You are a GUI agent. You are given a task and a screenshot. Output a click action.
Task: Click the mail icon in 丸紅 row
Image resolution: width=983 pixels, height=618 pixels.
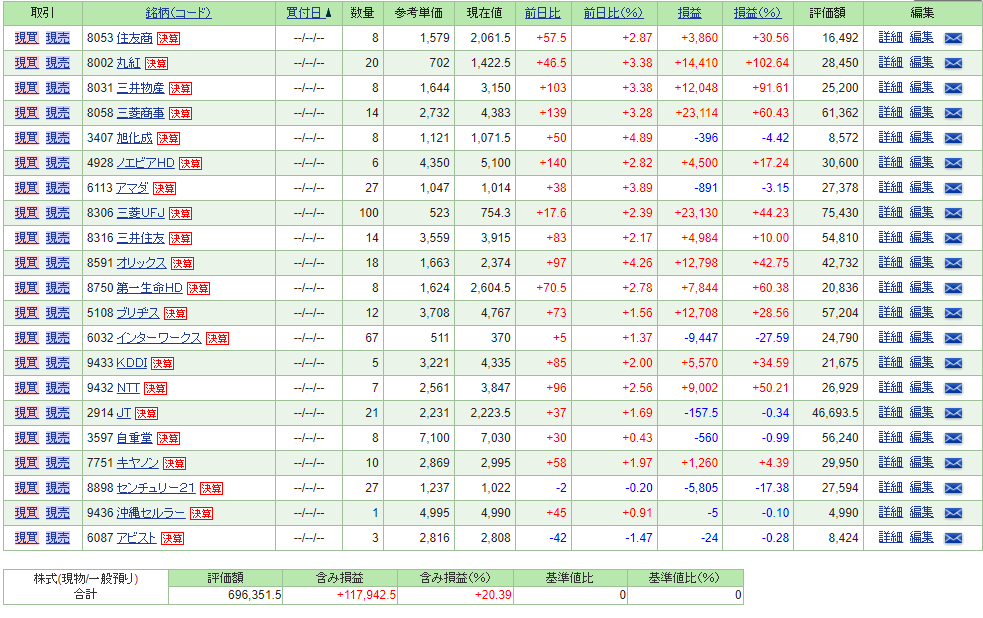tap(953, 63)
